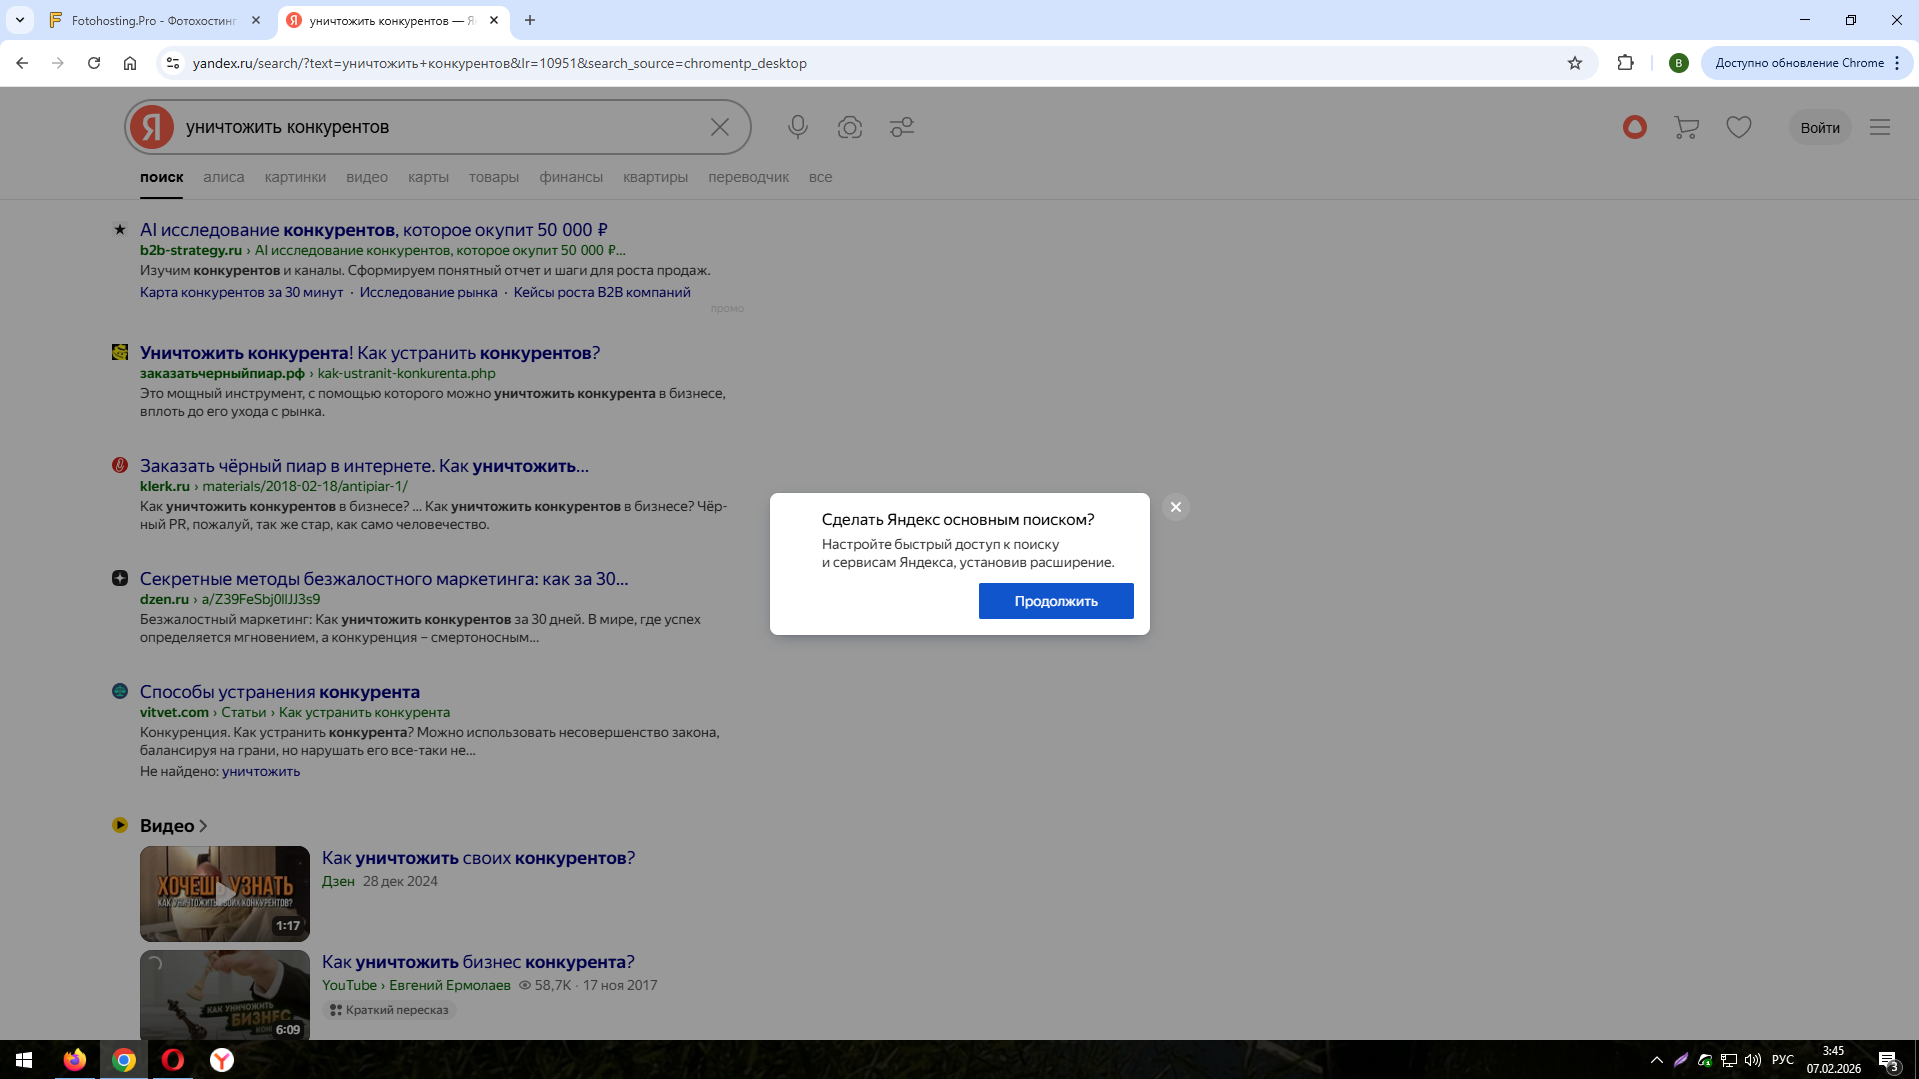Open the все services tab
1919x1079 pixels.
(821, 177)
